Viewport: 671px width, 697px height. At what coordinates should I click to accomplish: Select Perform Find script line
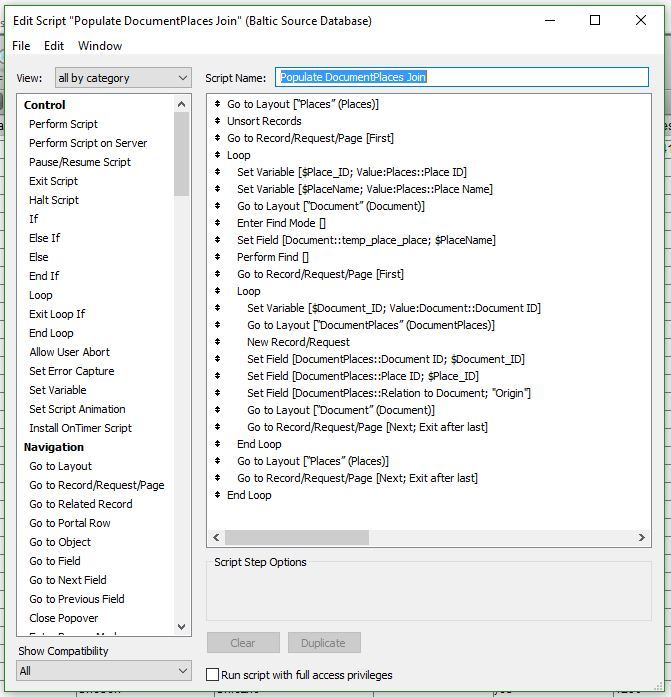click(x=272, y=257)
